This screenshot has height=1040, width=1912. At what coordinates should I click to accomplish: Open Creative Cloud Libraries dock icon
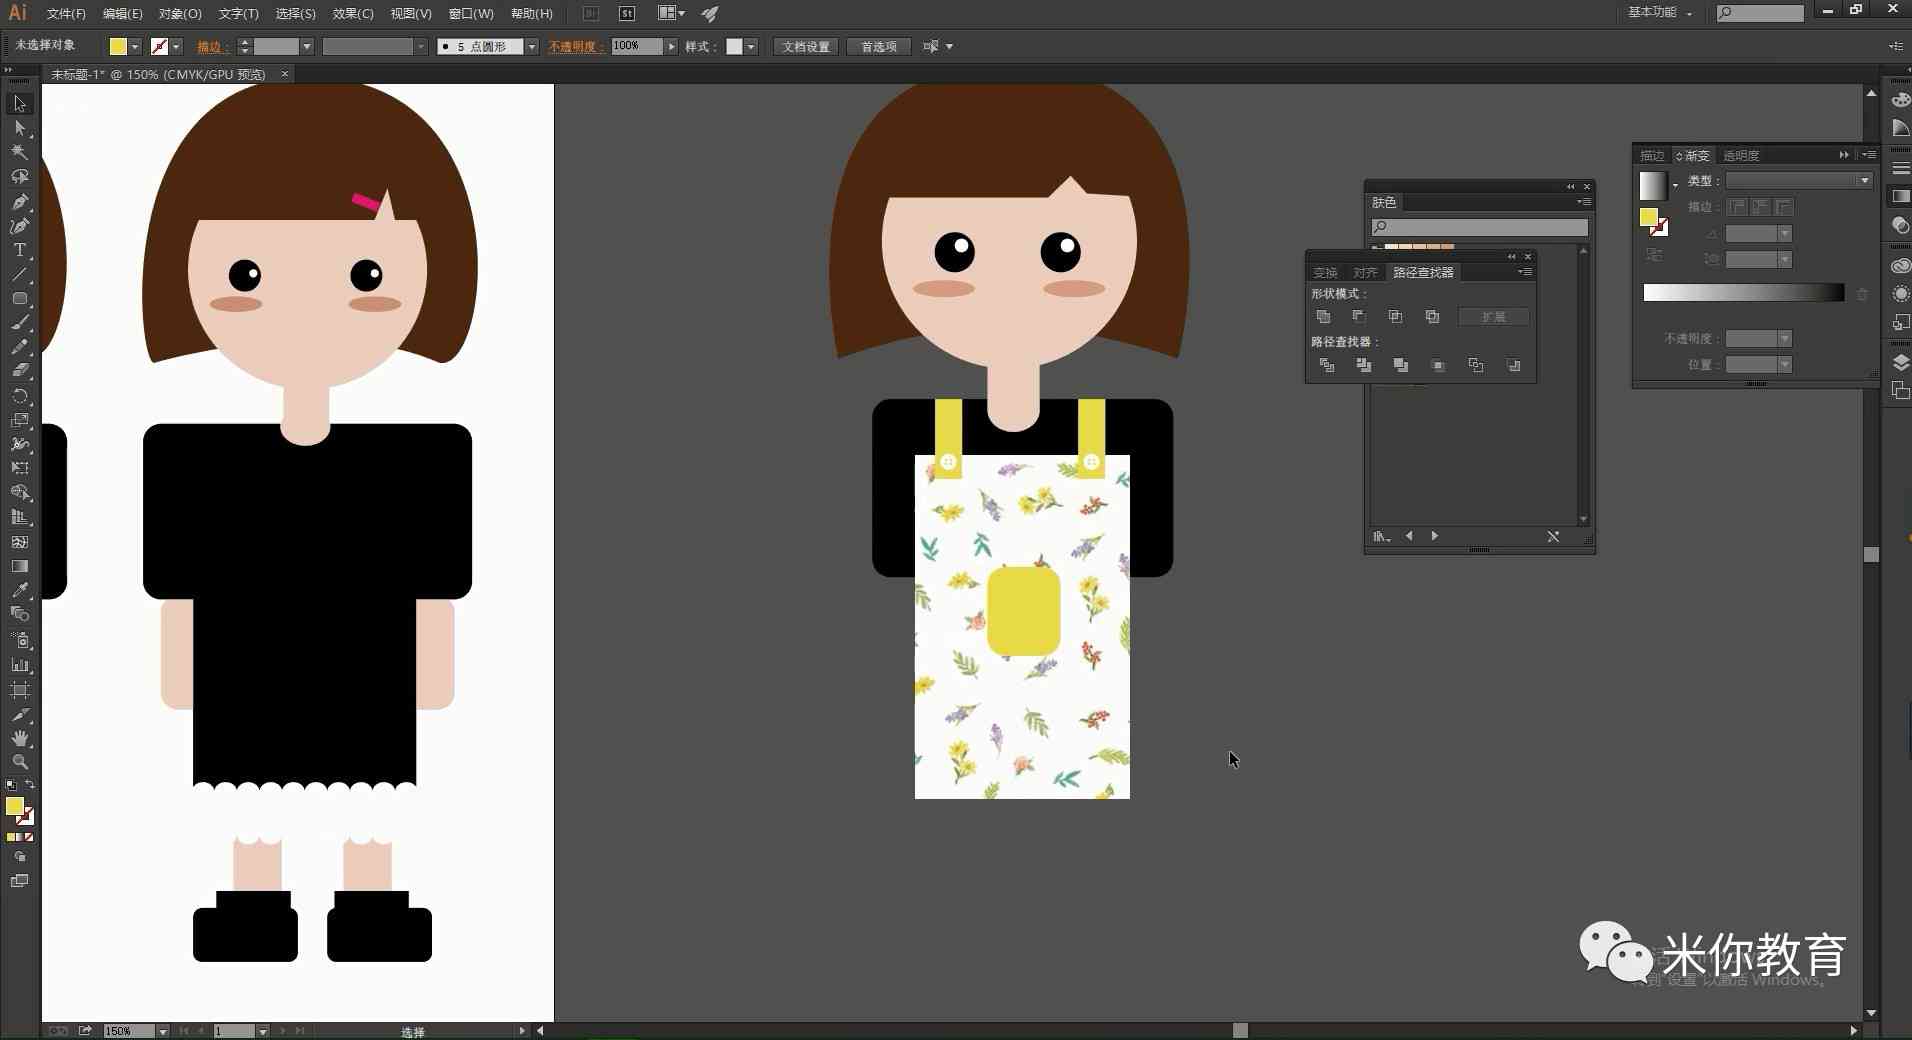point(1900,265)
